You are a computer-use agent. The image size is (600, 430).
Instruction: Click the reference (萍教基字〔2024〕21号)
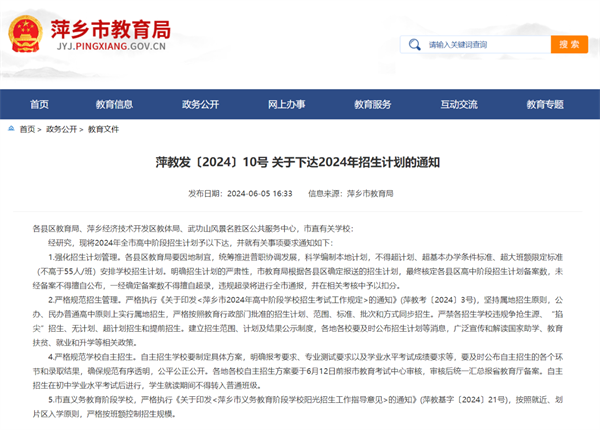[x=465, y=400]
